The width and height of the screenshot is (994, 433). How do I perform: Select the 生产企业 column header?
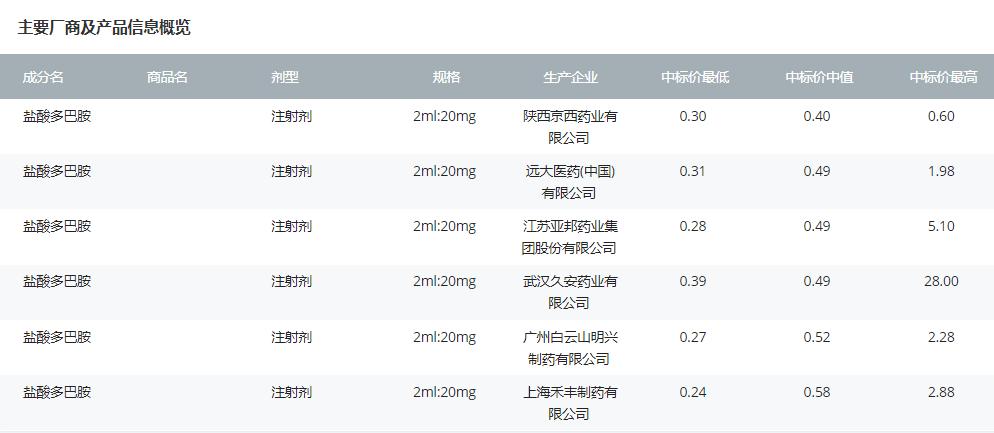tap(570, 77)
